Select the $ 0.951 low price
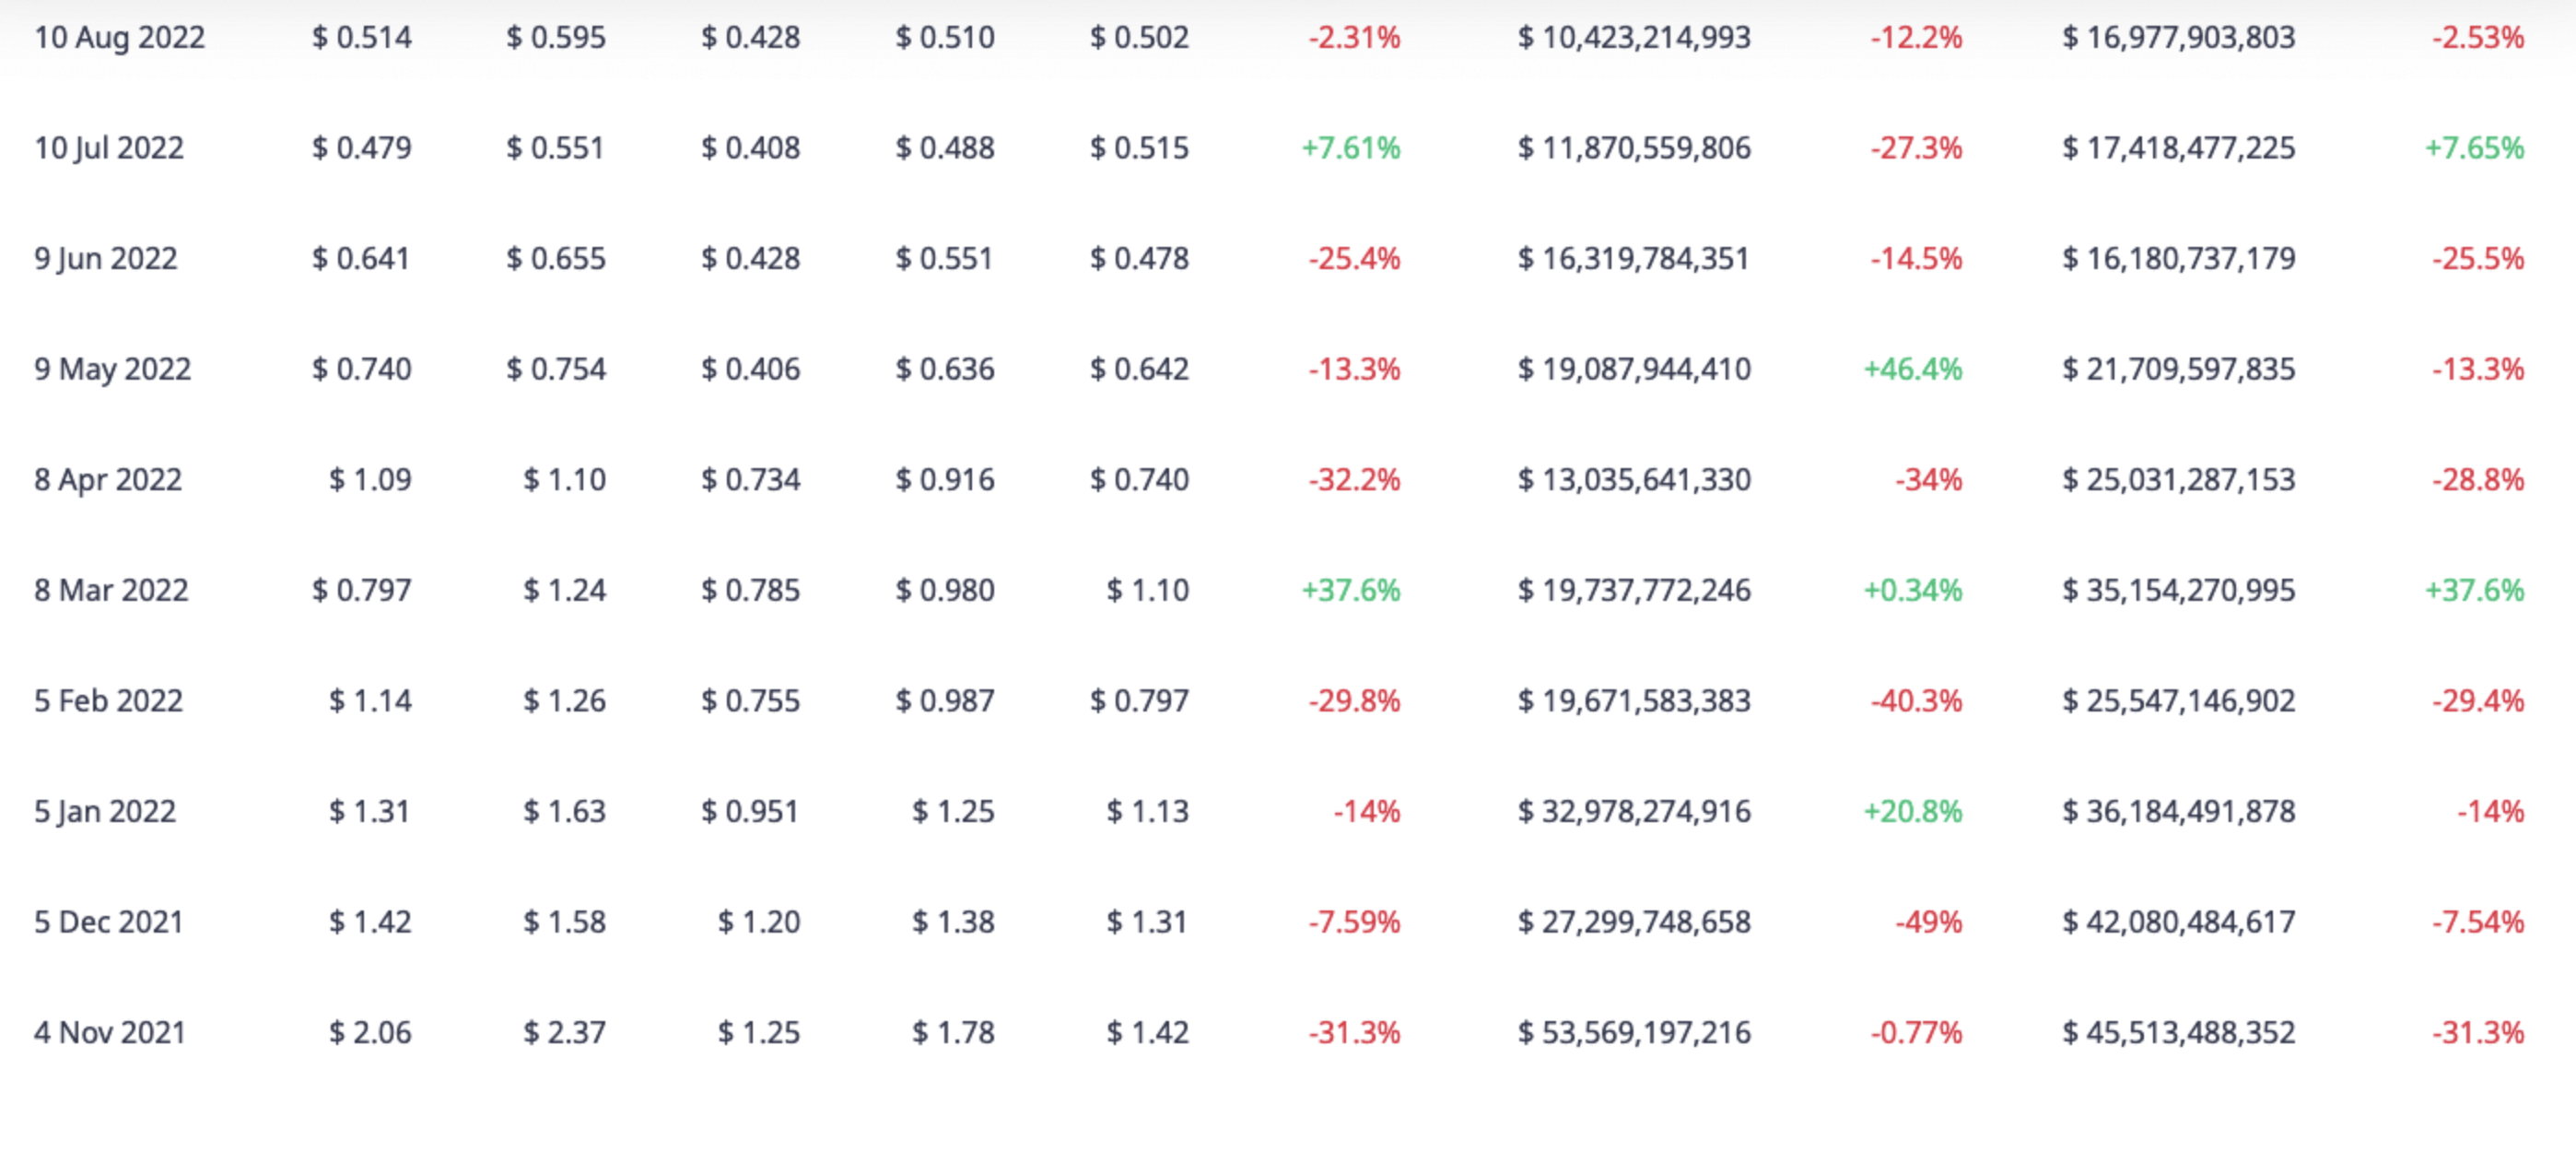Viewport: 2576px width, 1163px height. point(750,811)
